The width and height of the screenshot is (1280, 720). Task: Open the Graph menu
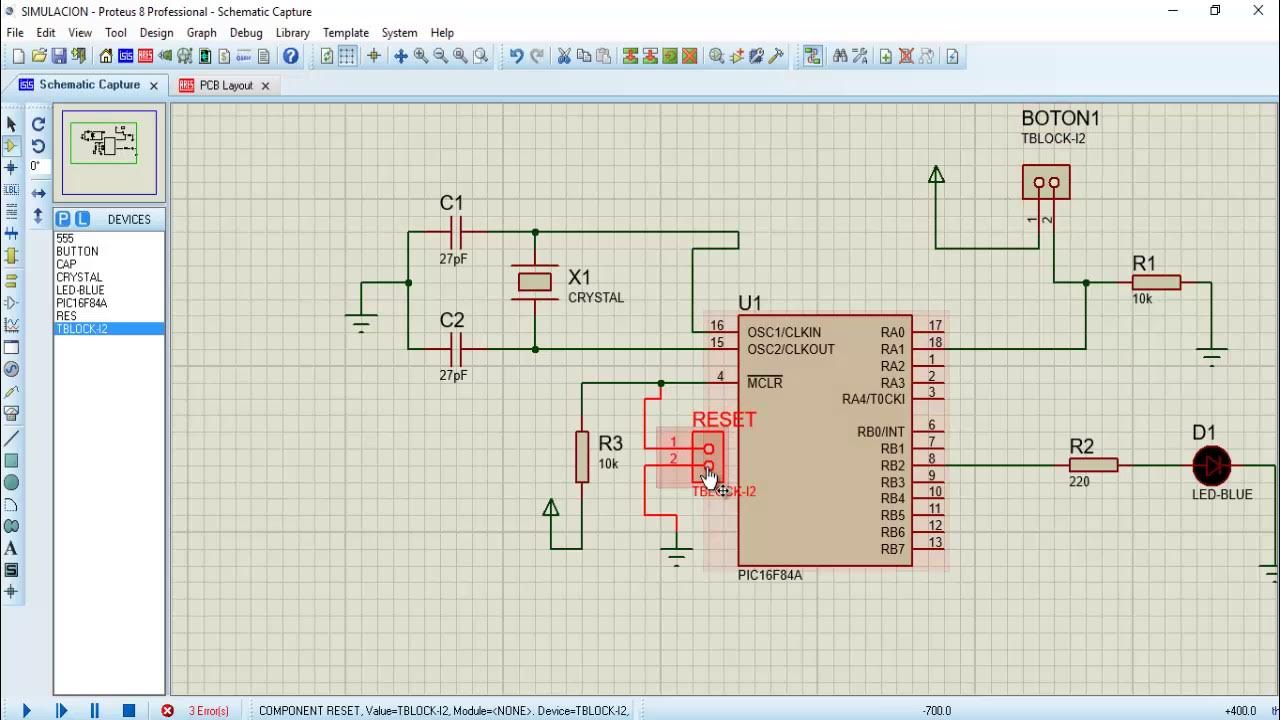point(201,32)
